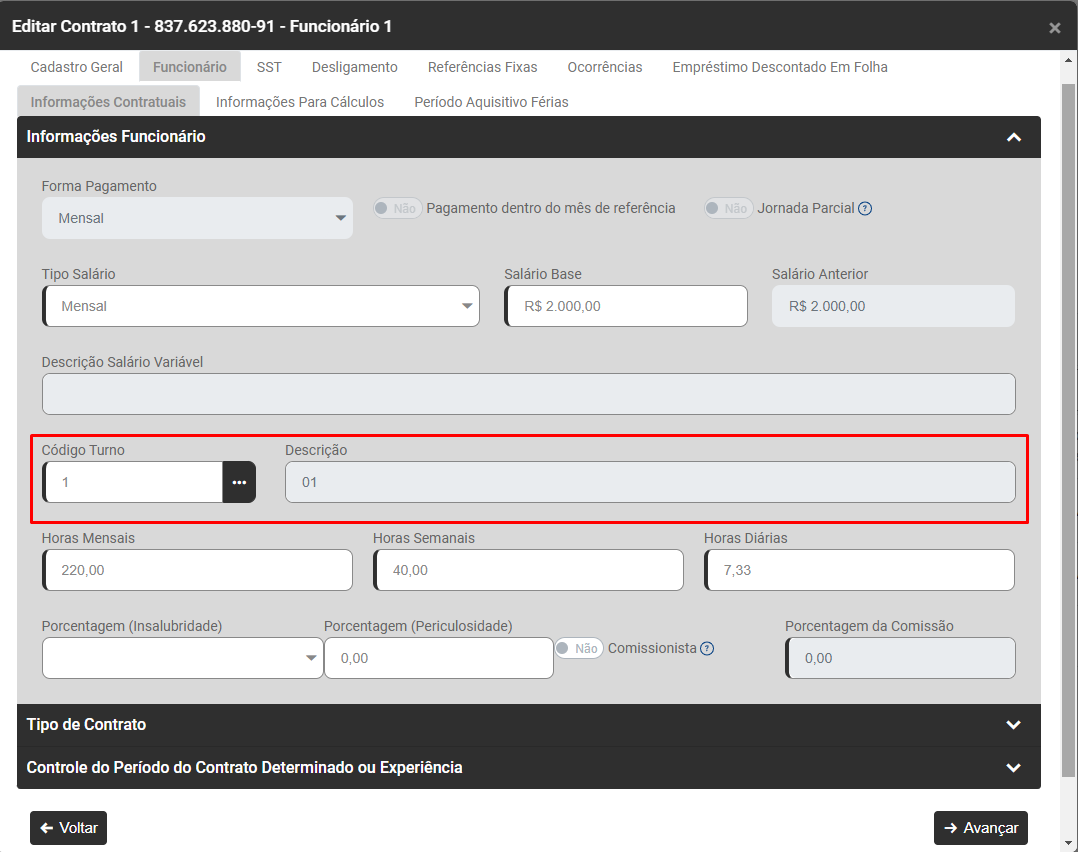Click the dialog's vertical scrollbar
Viewport: 1078px width, 852px height.
click(x=1068, y=400)
